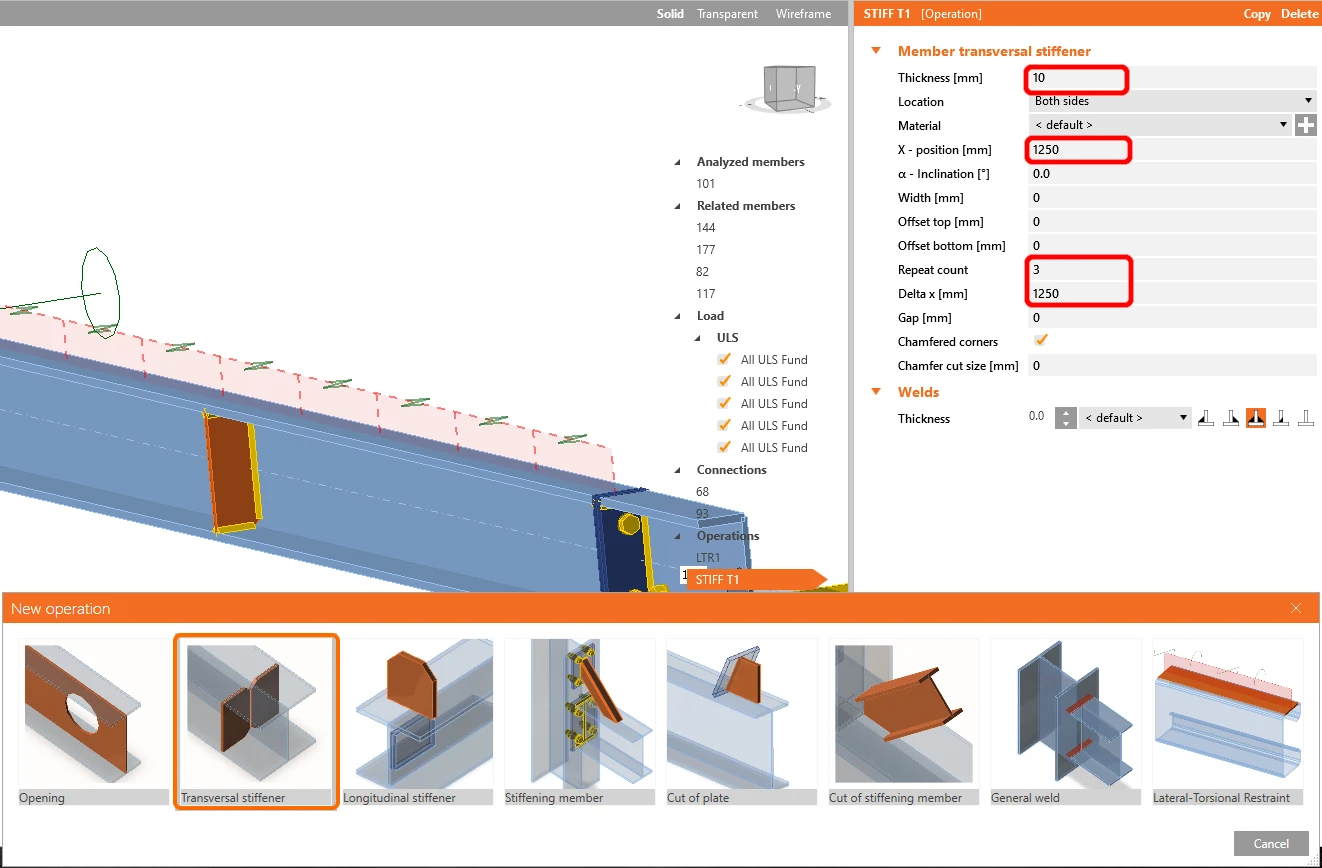Choose the Longitudinal stiffener operation

point(418,722)
